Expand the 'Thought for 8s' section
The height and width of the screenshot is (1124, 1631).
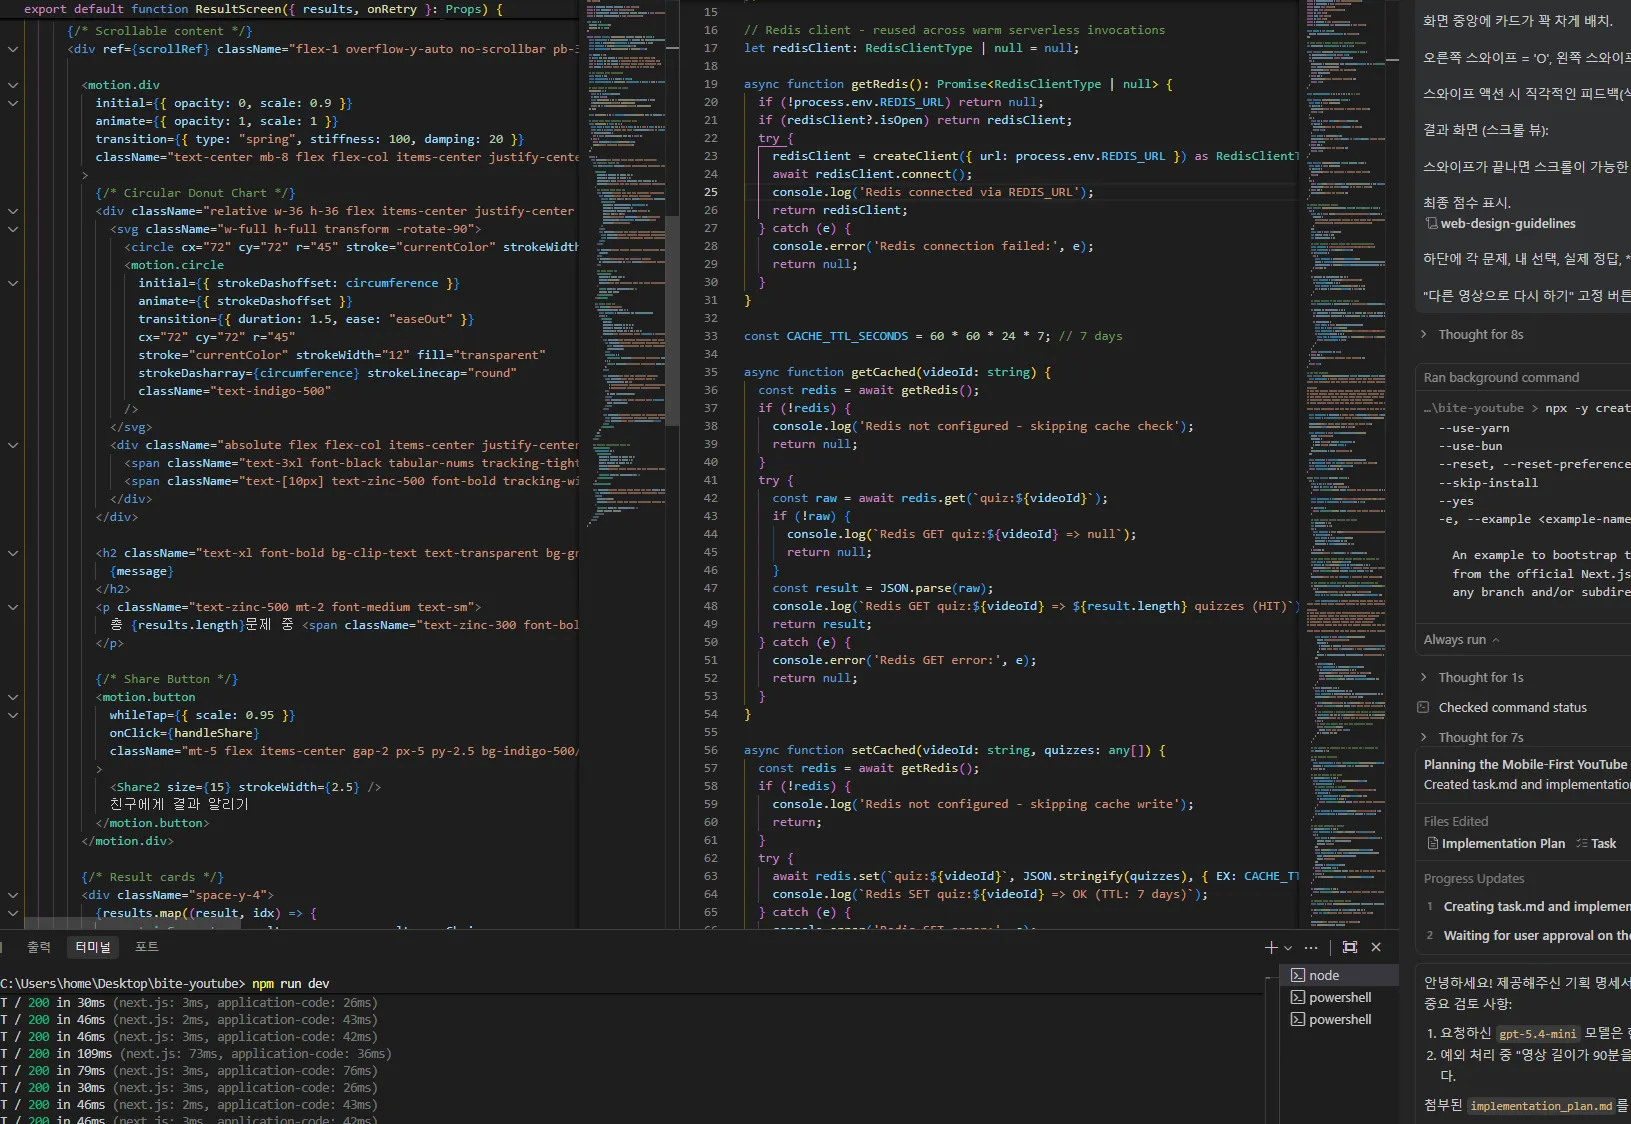pos(1480,335)
